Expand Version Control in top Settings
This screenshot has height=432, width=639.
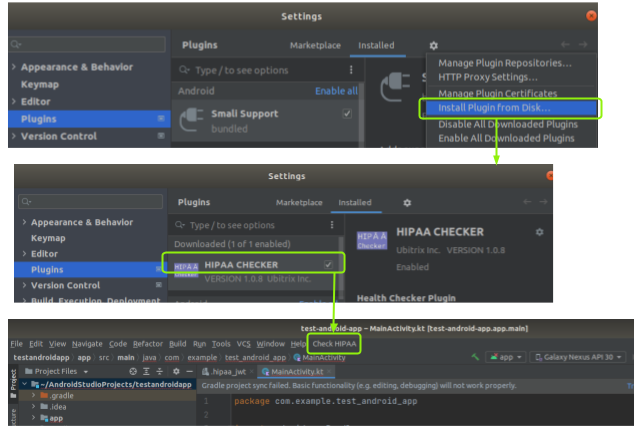point(14,136)
